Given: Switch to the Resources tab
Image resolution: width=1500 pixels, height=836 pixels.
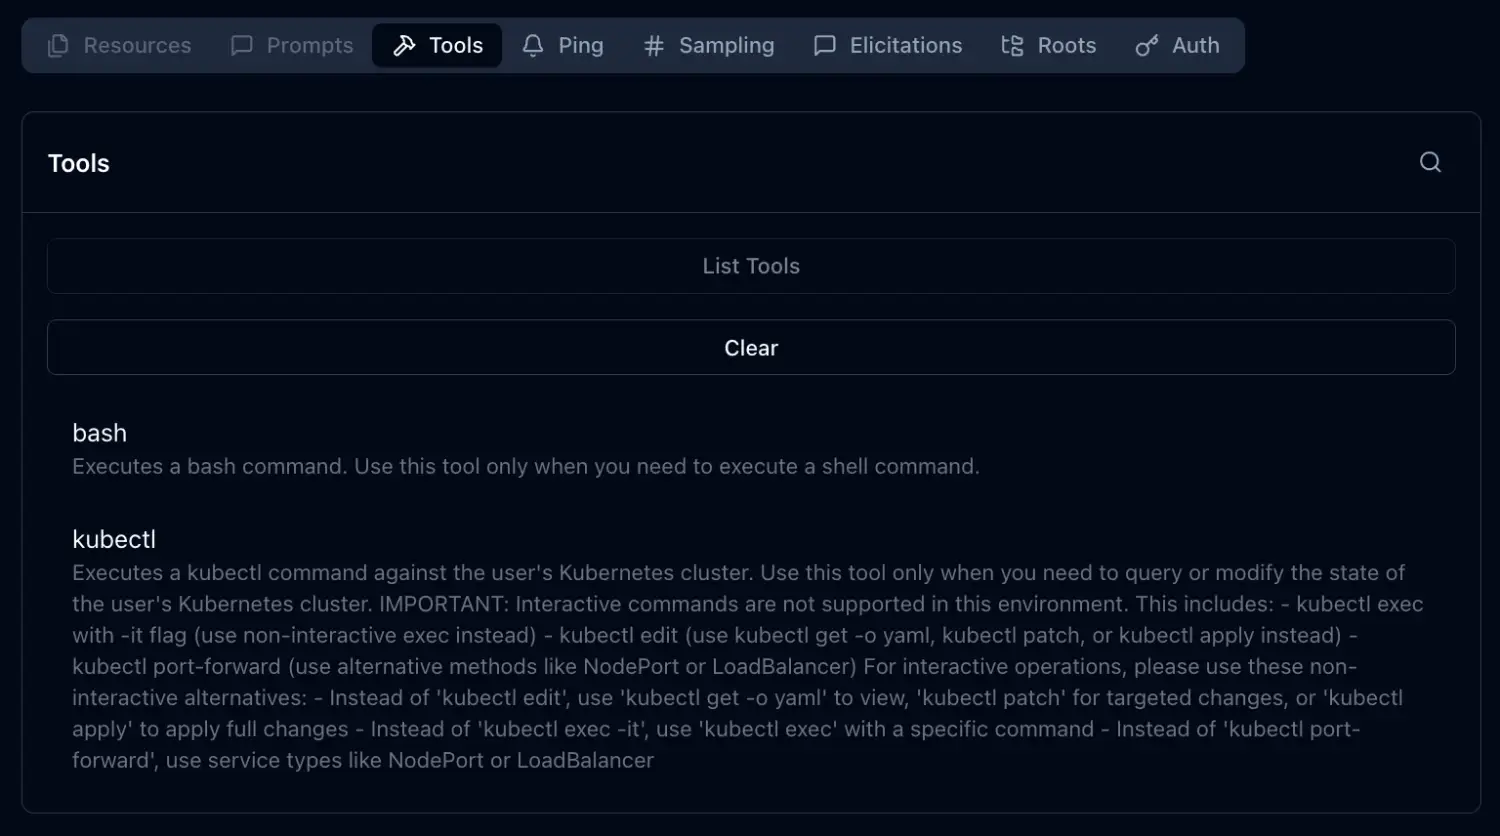Looking at the screenshot, I should (x=137, y=46).
